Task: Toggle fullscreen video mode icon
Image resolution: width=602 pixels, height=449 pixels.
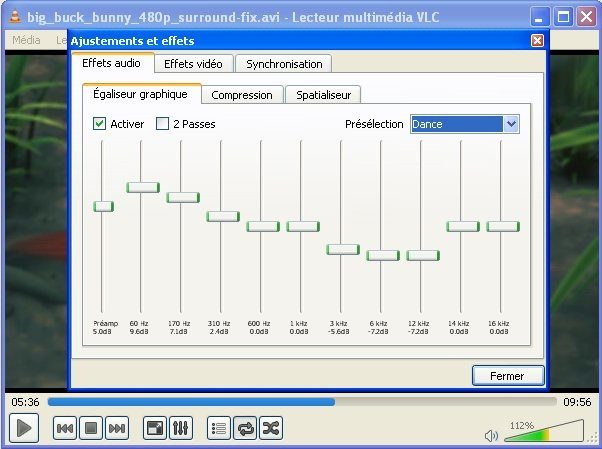Action: click(x=155, y=428)
